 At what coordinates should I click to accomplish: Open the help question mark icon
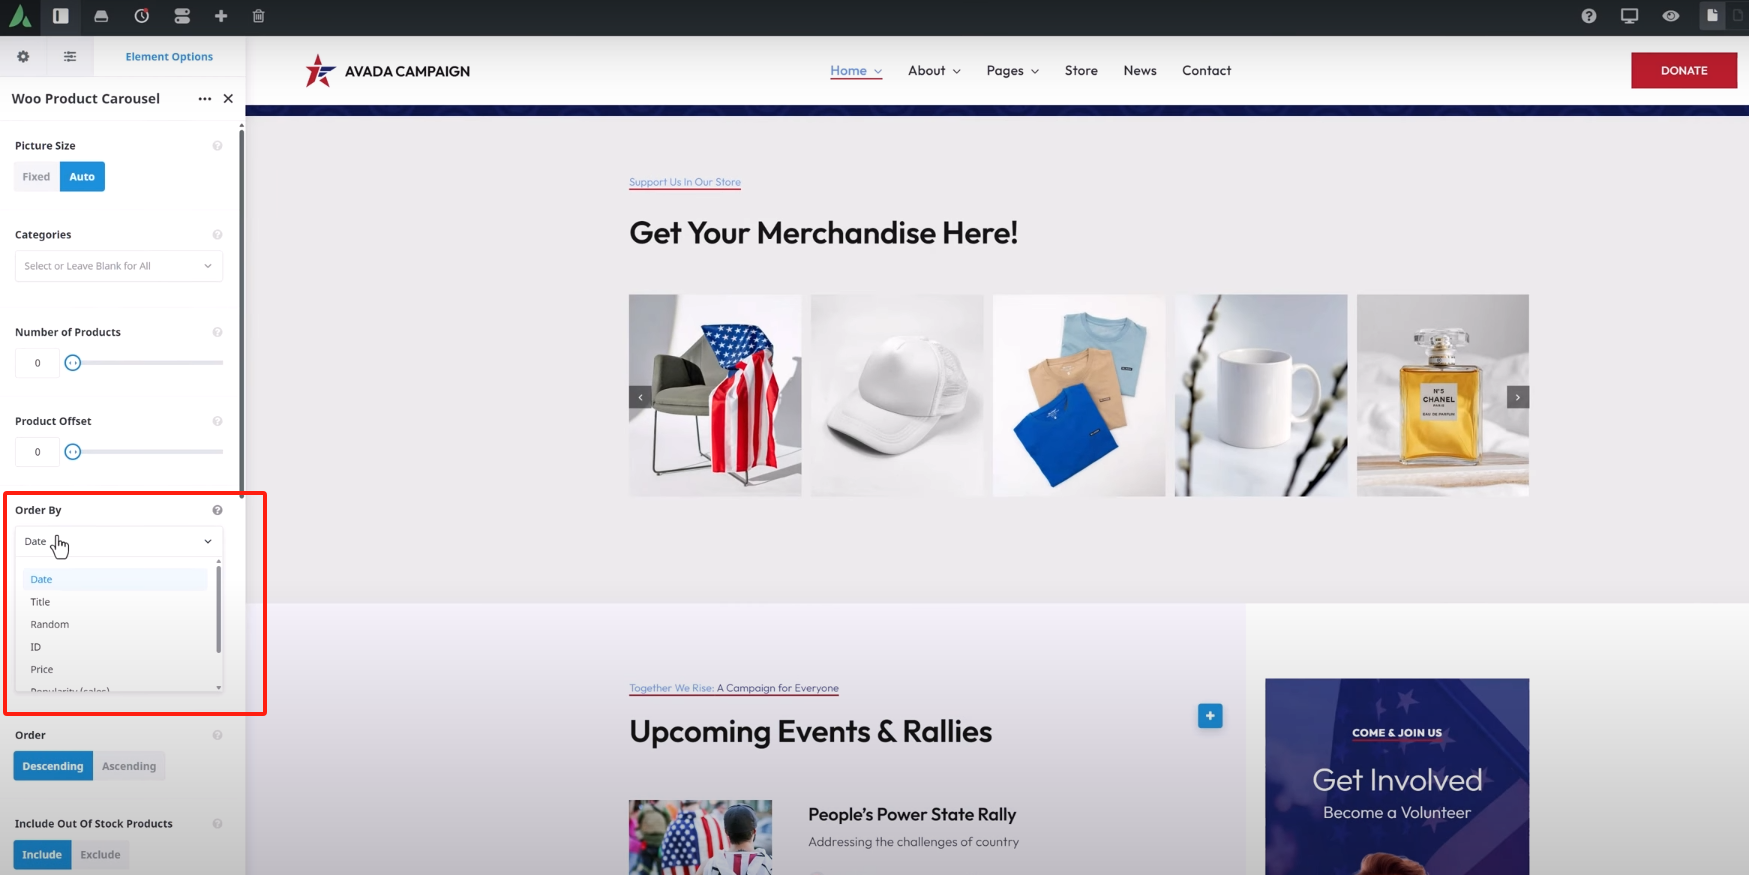[x=1589, y=16]
